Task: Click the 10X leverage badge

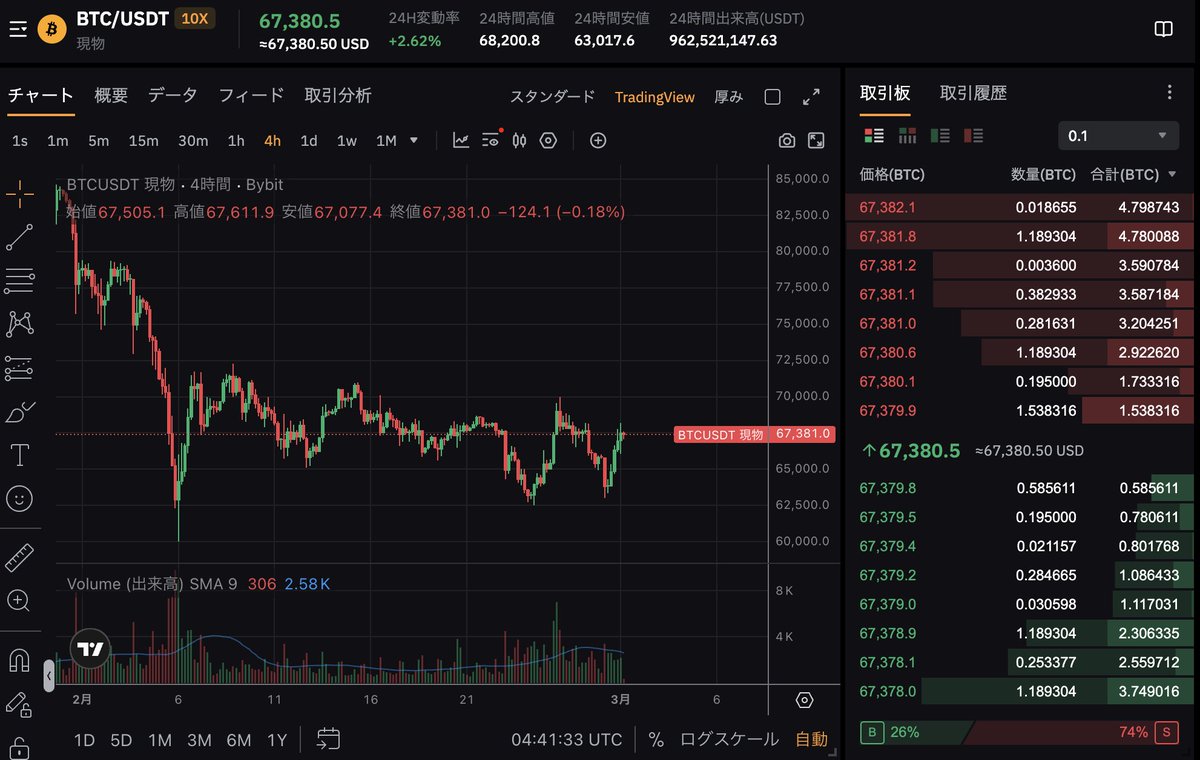Action: (194, 18)
